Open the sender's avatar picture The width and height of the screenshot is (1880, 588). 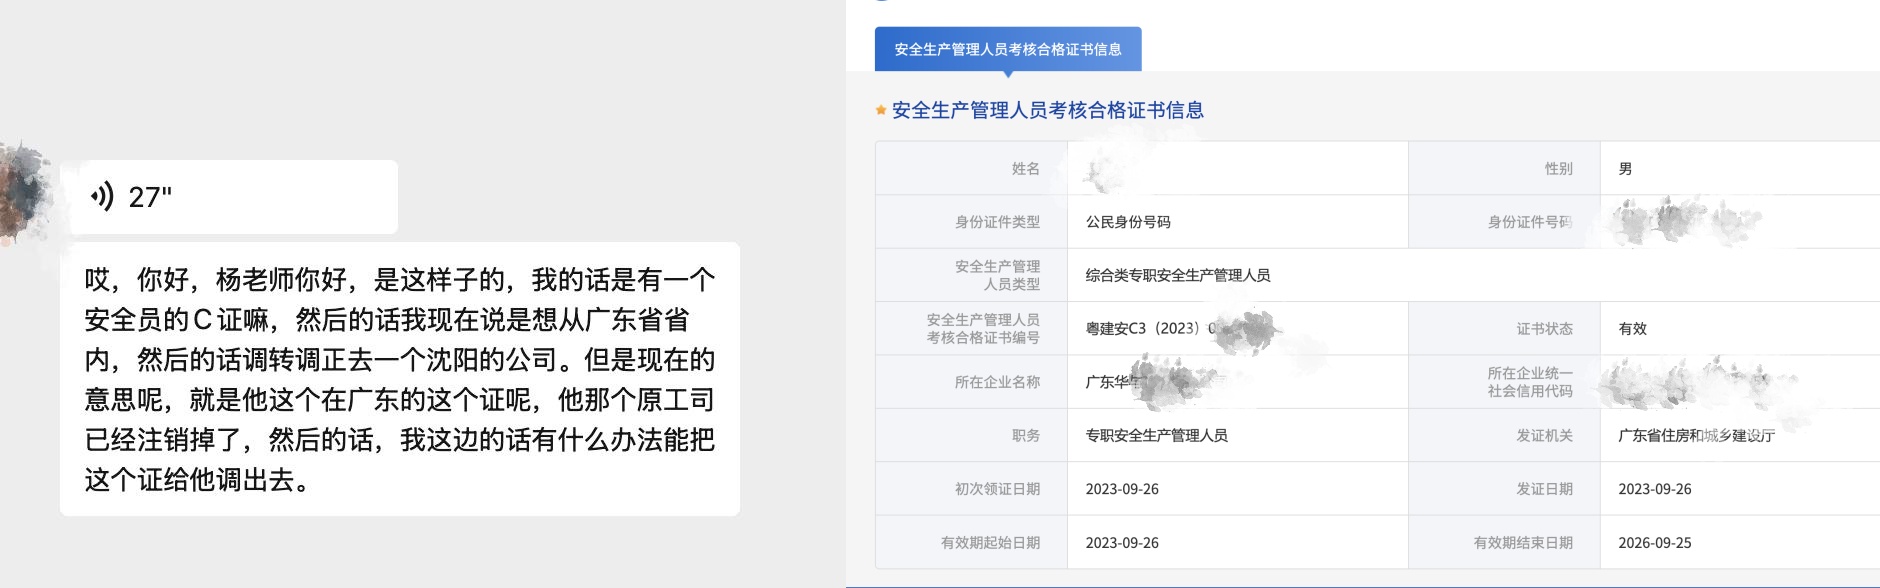pos(24,192)
